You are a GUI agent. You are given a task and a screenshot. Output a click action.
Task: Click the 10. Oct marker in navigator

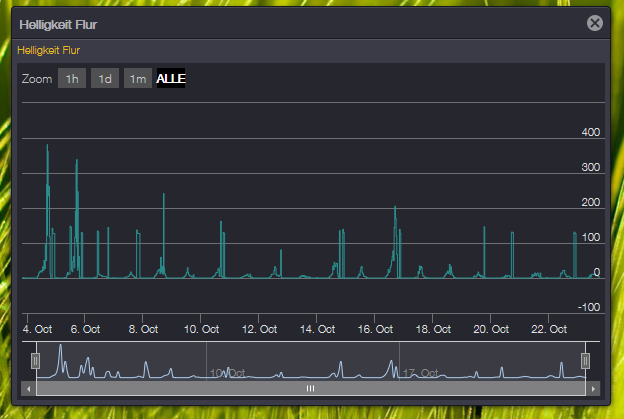pos(226,373)
